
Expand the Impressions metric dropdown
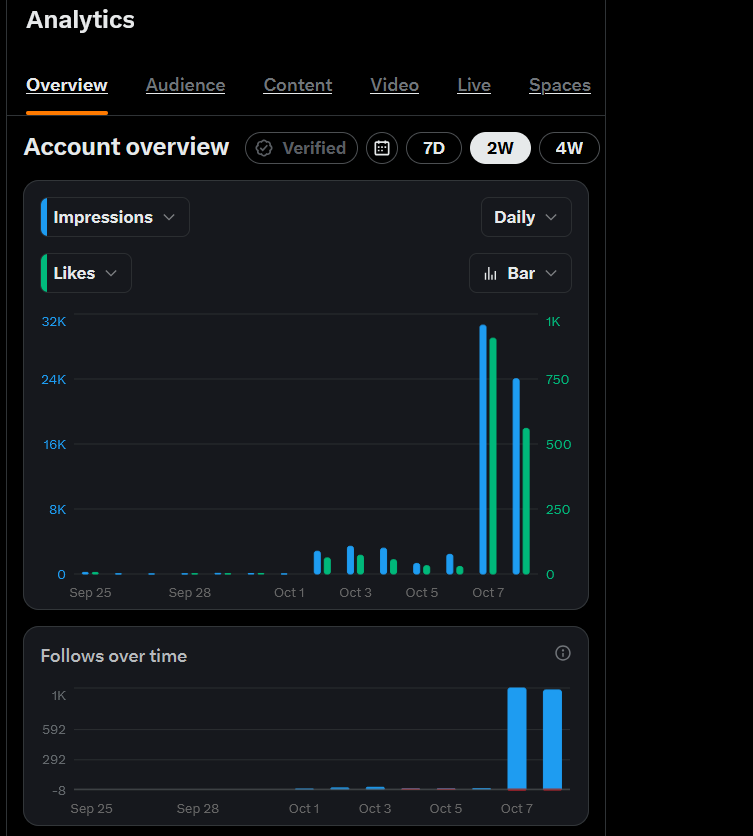(115, 217)
